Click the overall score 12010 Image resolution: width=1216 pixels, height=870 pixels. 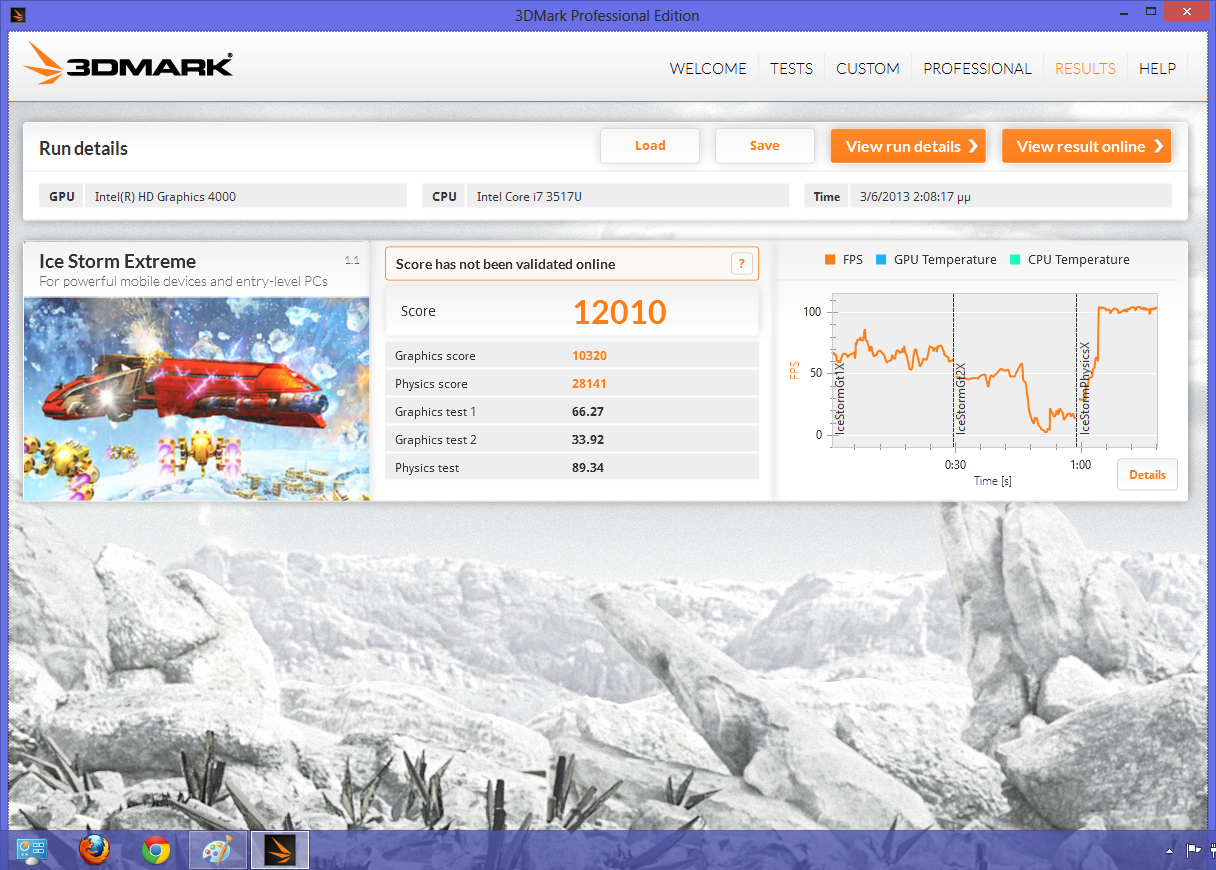click(x=619, y=312)
